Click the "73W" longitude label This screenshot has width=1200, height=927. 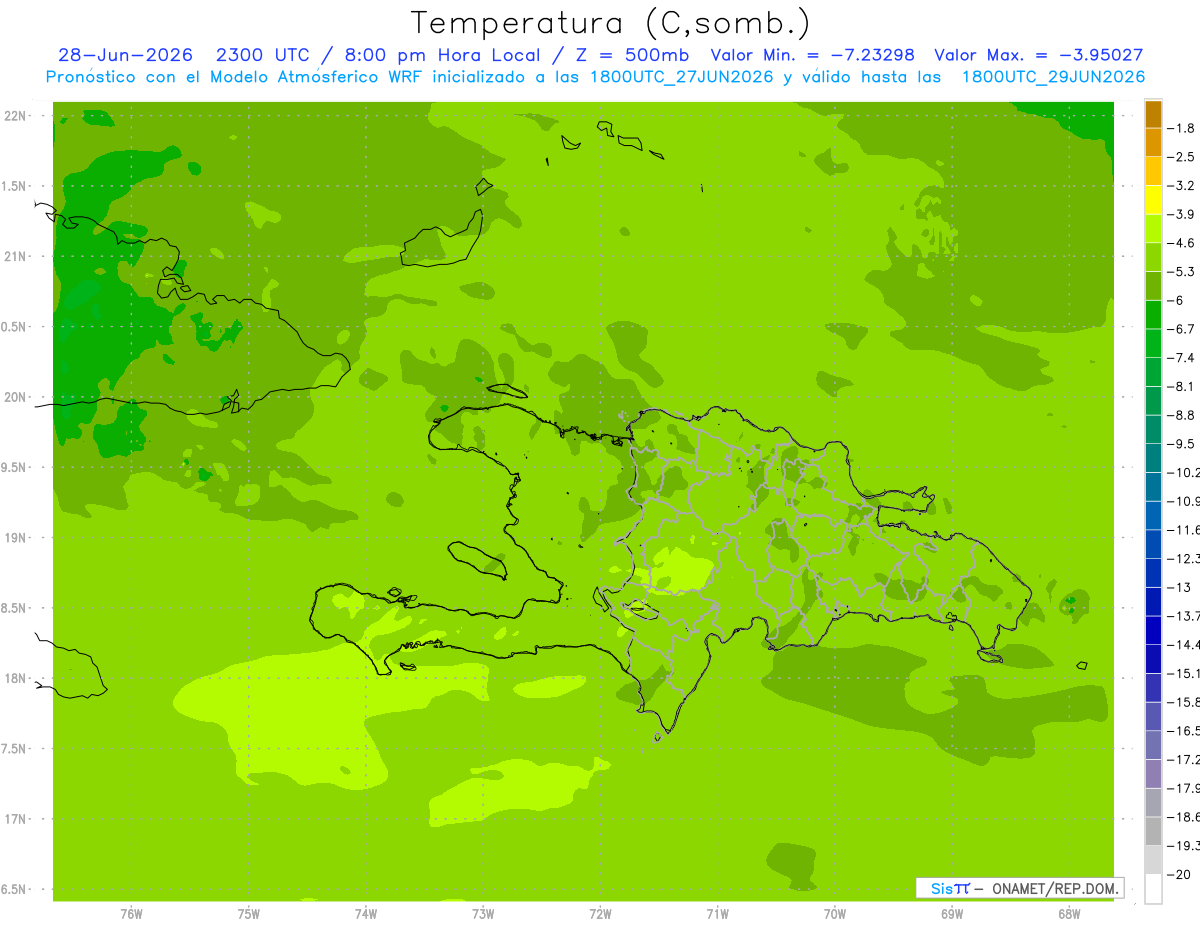coord(483,914)
